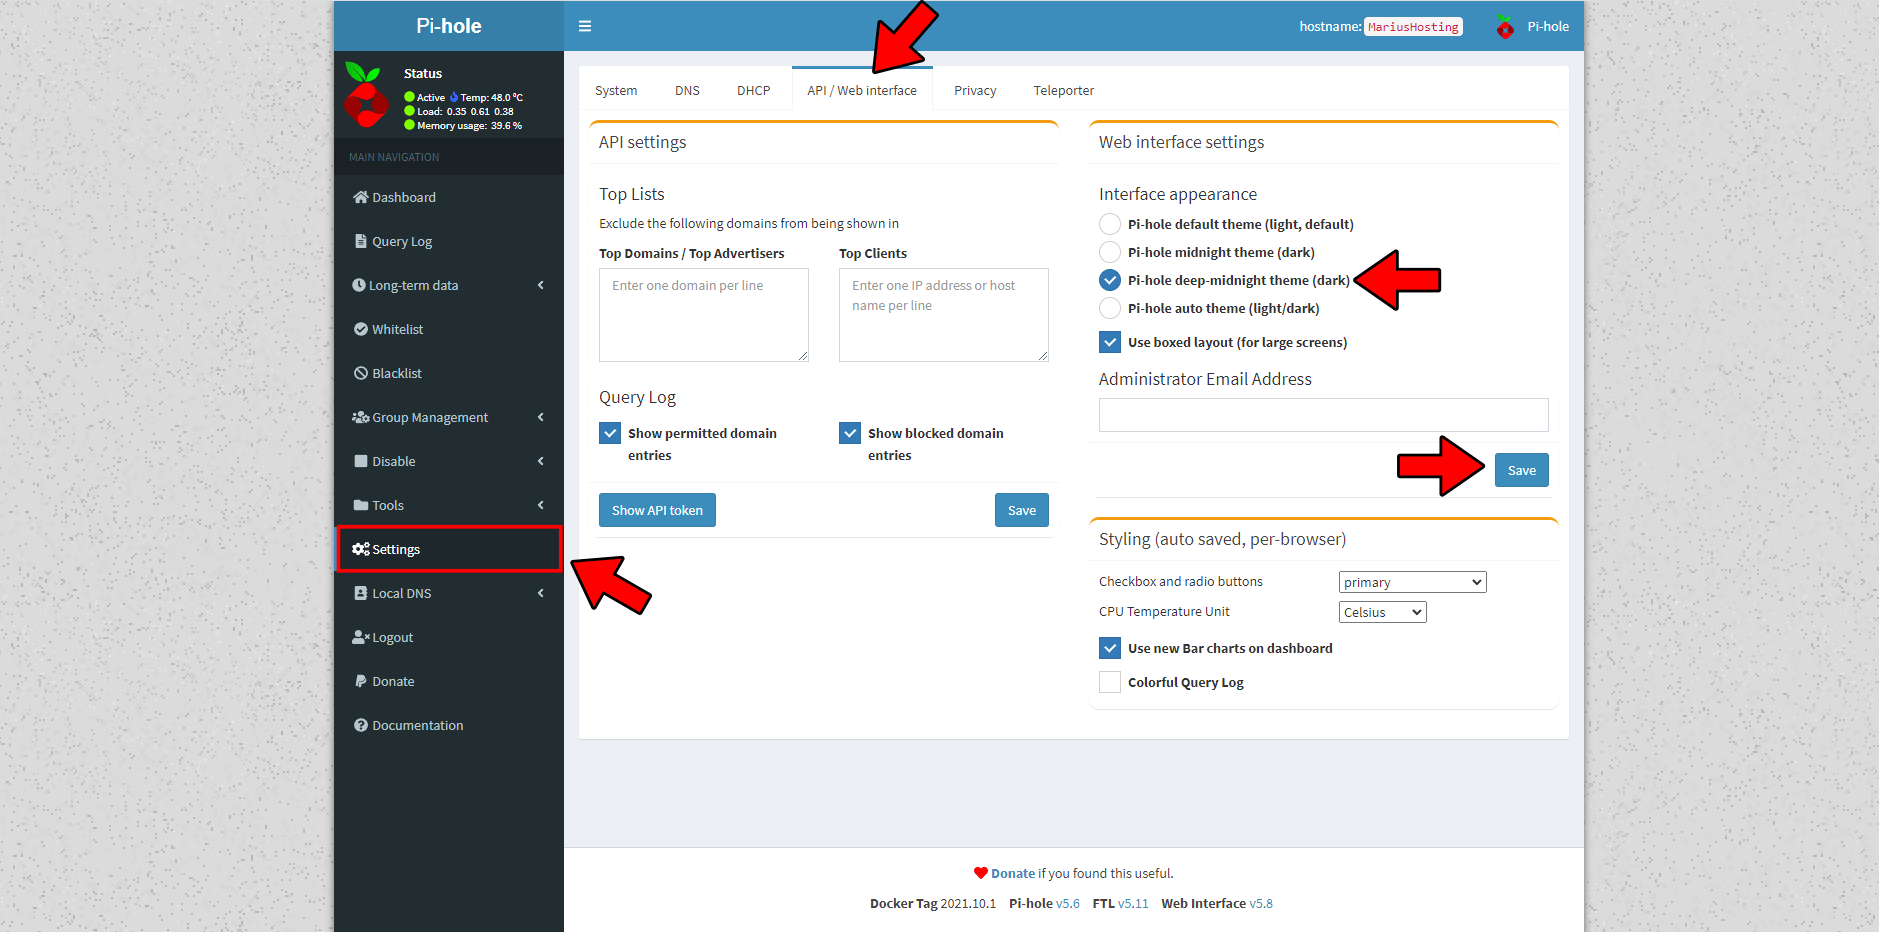
Task: Switch to API / Web interface tab
Action: coord(862,90)
